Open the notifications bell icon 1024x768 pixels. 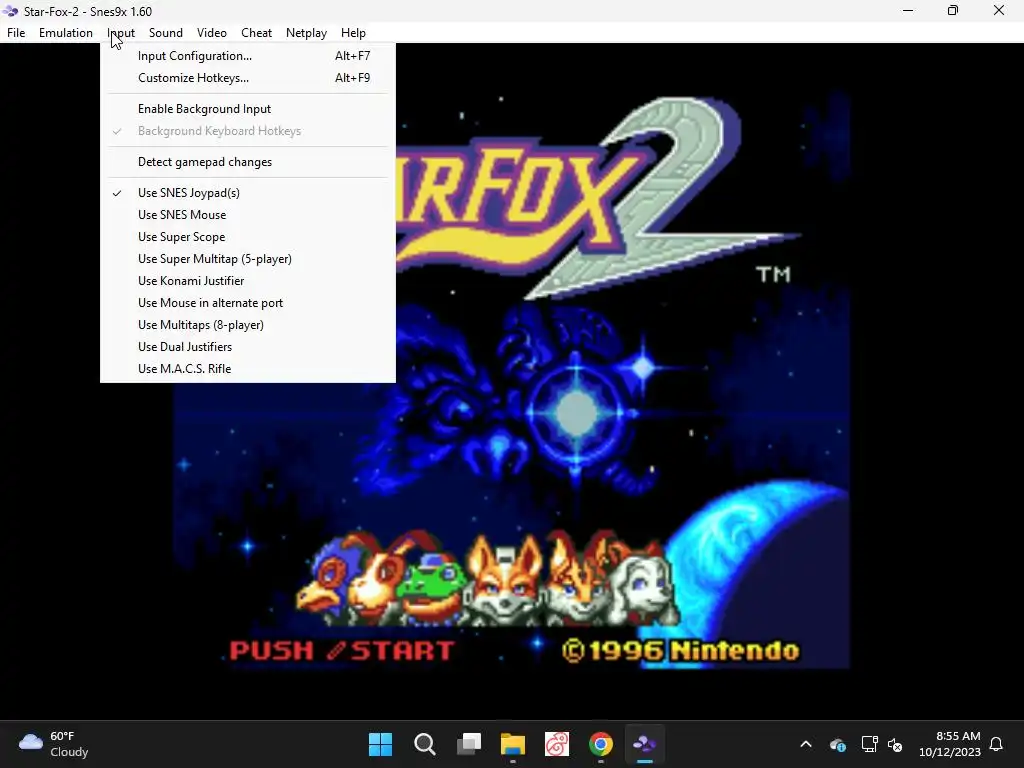click(x=997, y=744)
